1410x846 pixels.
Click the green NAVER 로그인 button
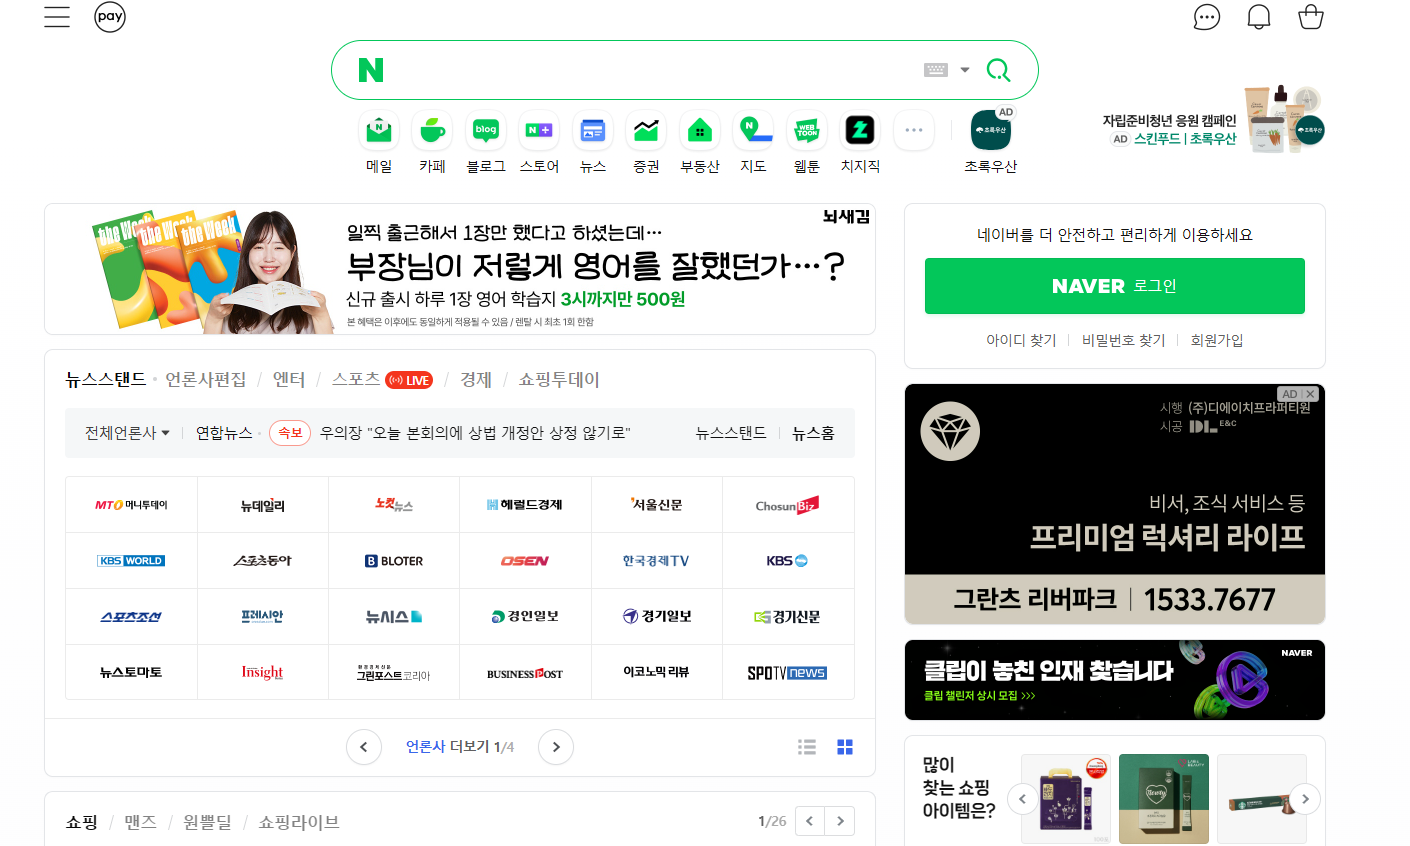1115,286
